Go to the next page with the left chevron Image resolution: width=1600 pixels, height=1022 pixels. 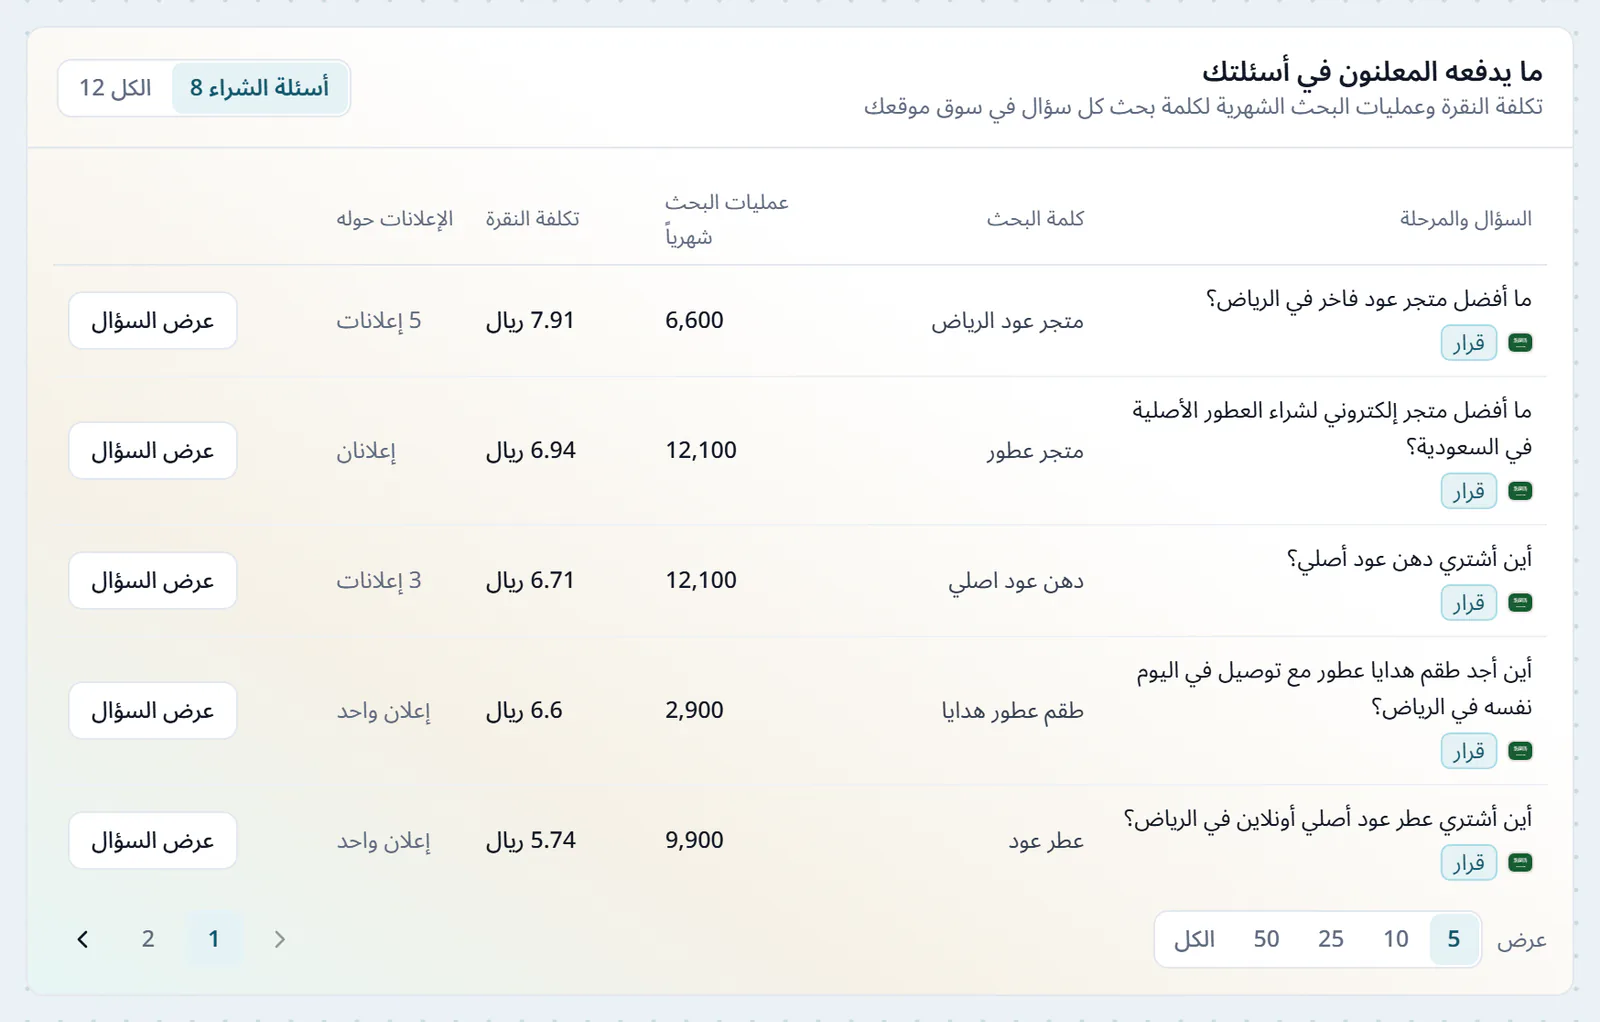click(x=83, y=939)
